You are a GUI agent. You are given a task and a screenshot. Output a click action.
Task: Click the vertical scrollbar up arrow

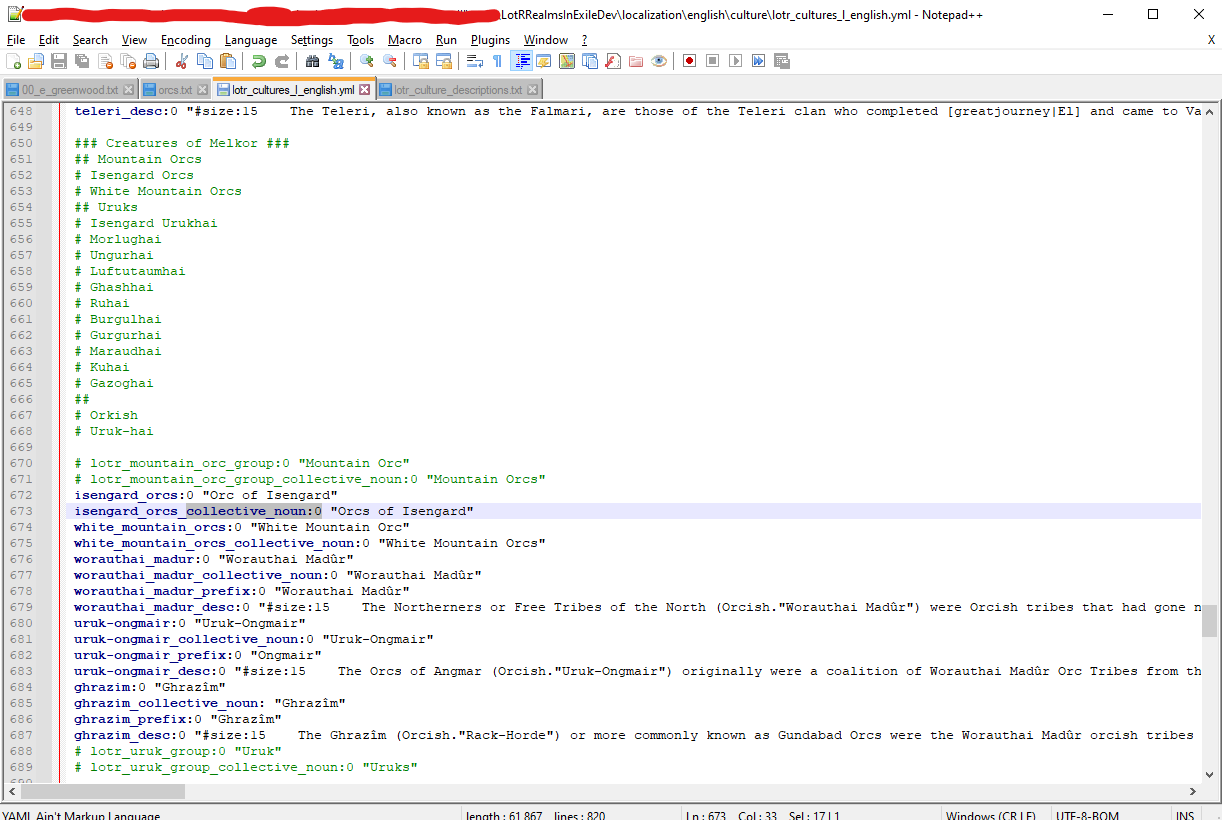click(x=1209, y=110)
